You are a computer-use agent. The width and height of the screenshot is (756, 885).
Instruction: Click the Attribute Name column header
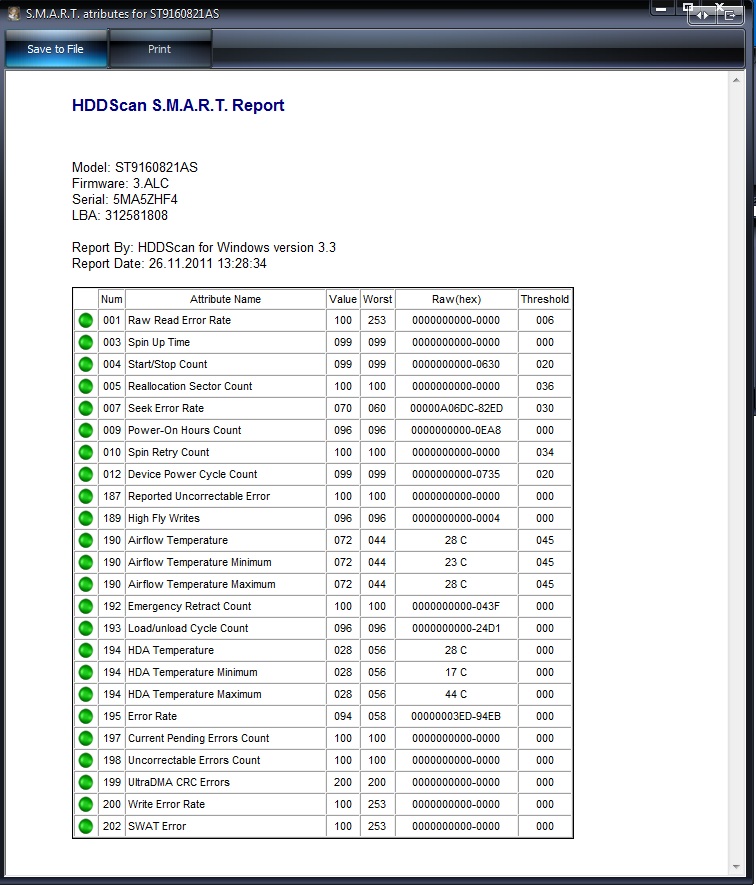coord(225,299)
